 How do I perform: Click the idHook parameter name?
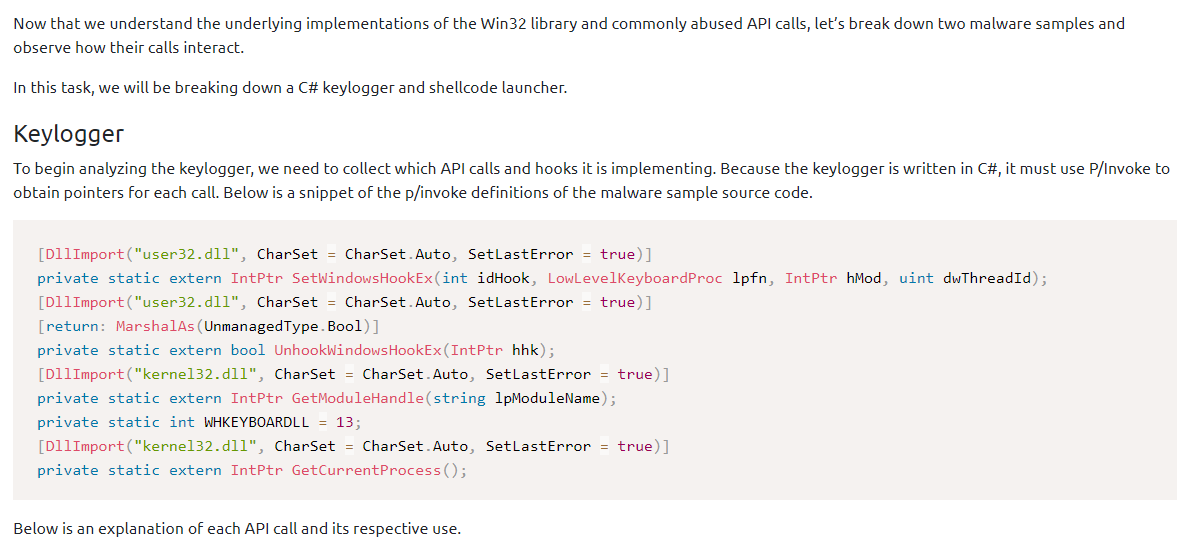[x=502, y=278]
